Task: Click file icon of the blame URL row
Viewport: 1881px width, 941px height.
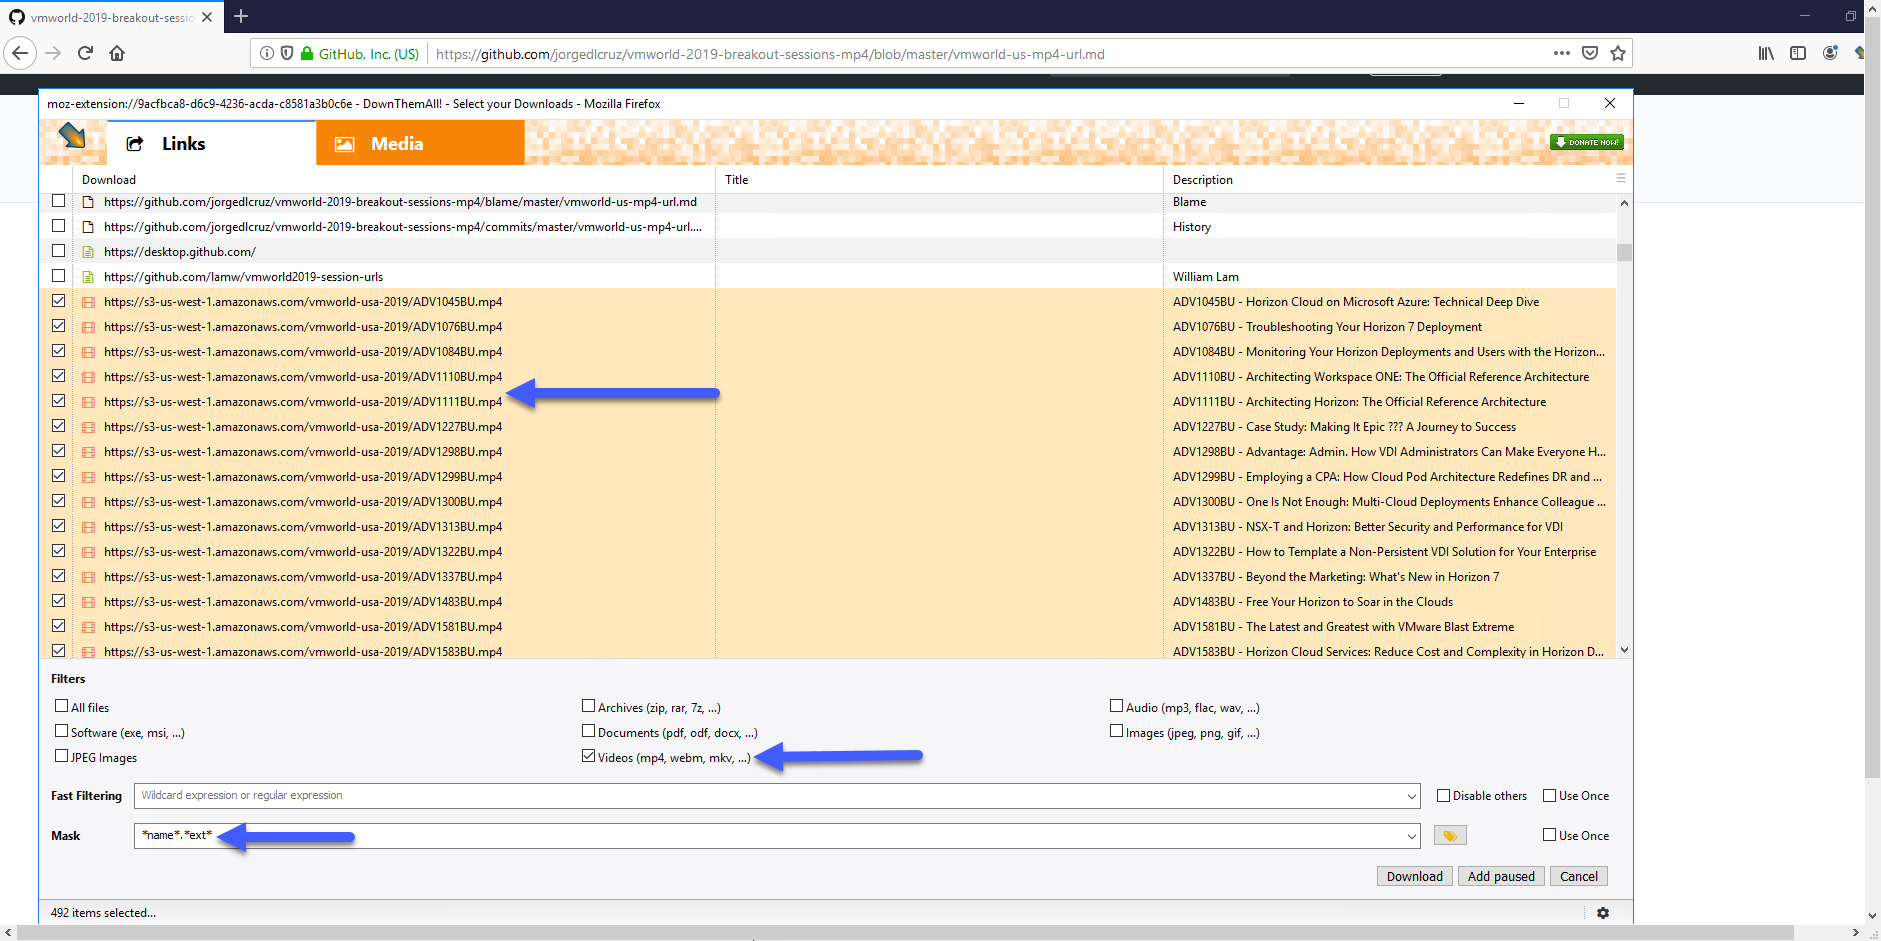Action: tap(88, 202)
